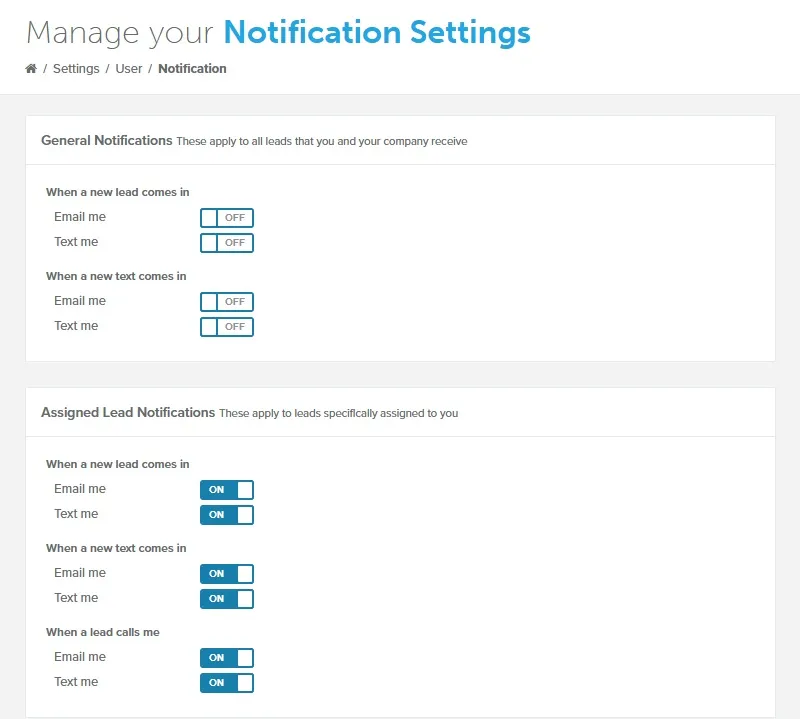Click the 'Manage your Notification Settings' title
The height and width of the screenshot is (719, 800).
point(279,33)
